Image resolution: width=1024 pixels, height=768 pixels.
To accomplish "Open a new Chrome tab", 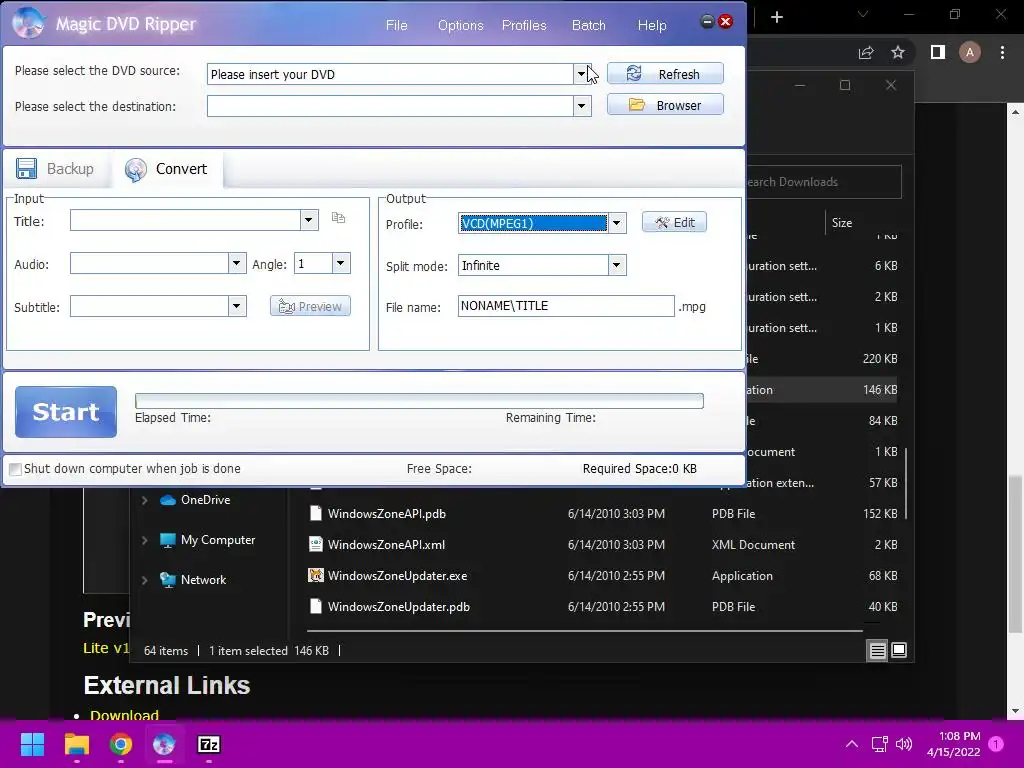I will [776, 17].
